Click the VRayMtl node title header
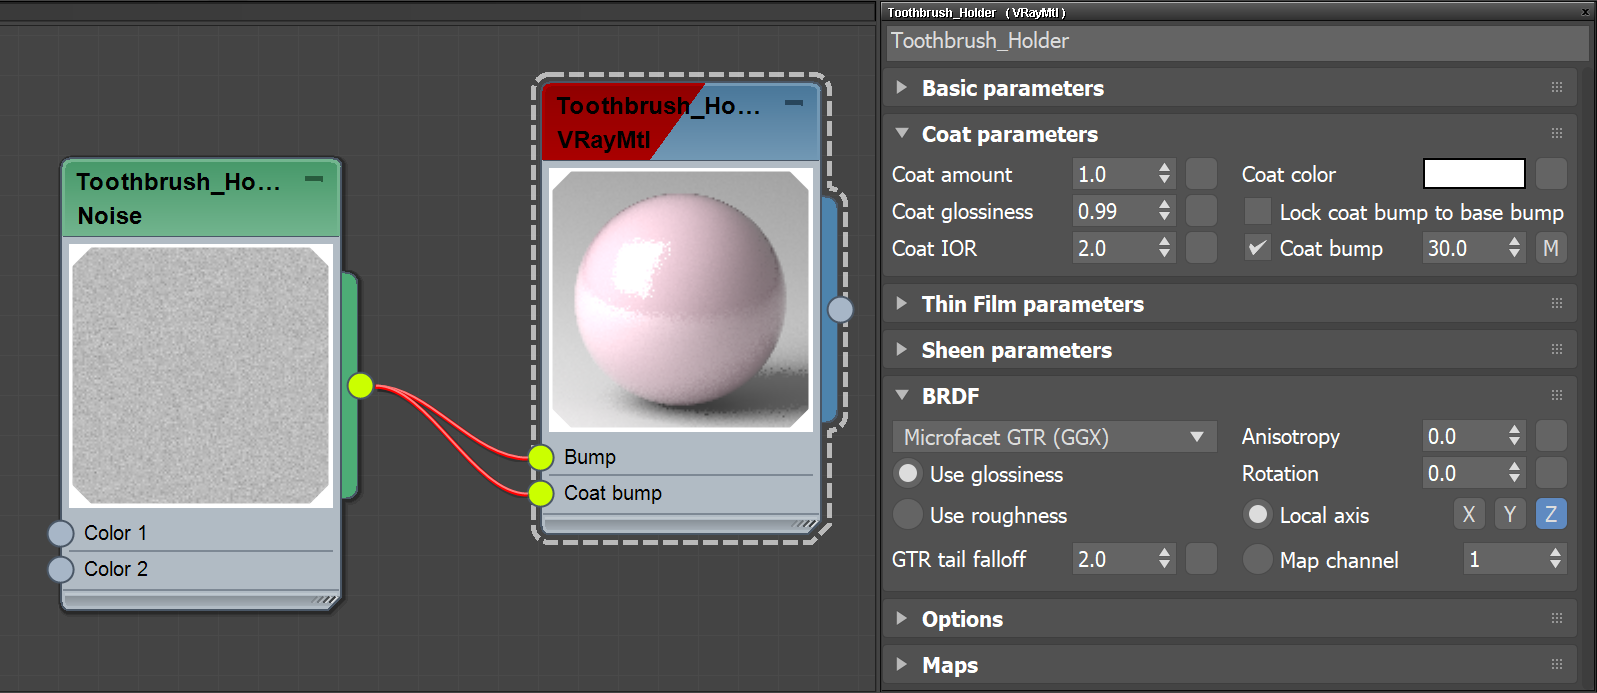This screenshot has width=1597, height=693. (680, 122)
